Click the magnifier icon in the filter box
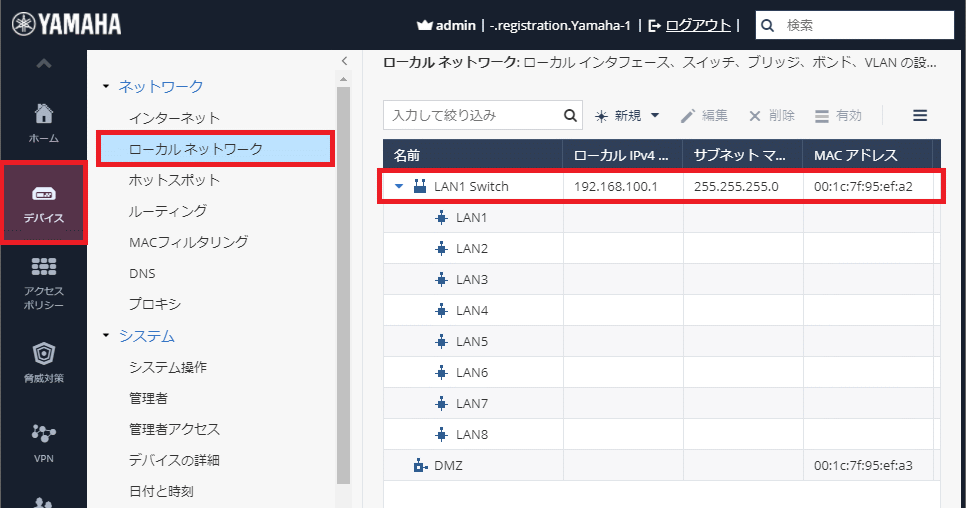This screenshot has height=508, width=966. 570,116
